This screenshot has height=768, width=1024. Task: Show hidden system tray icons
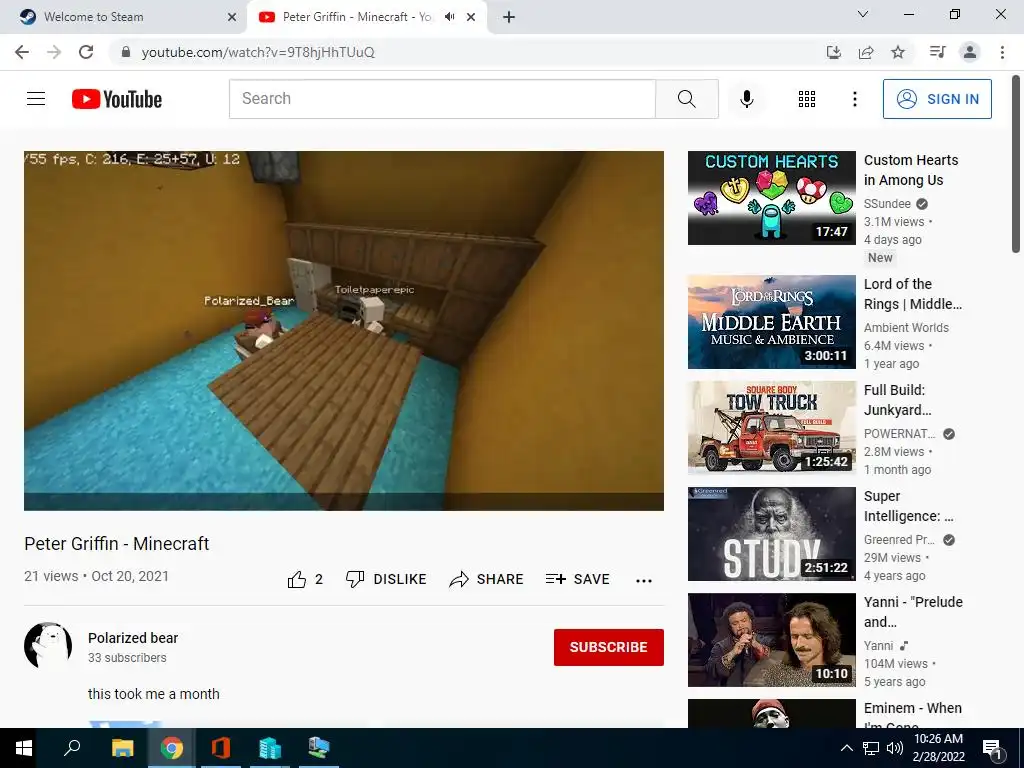(846, 748)
